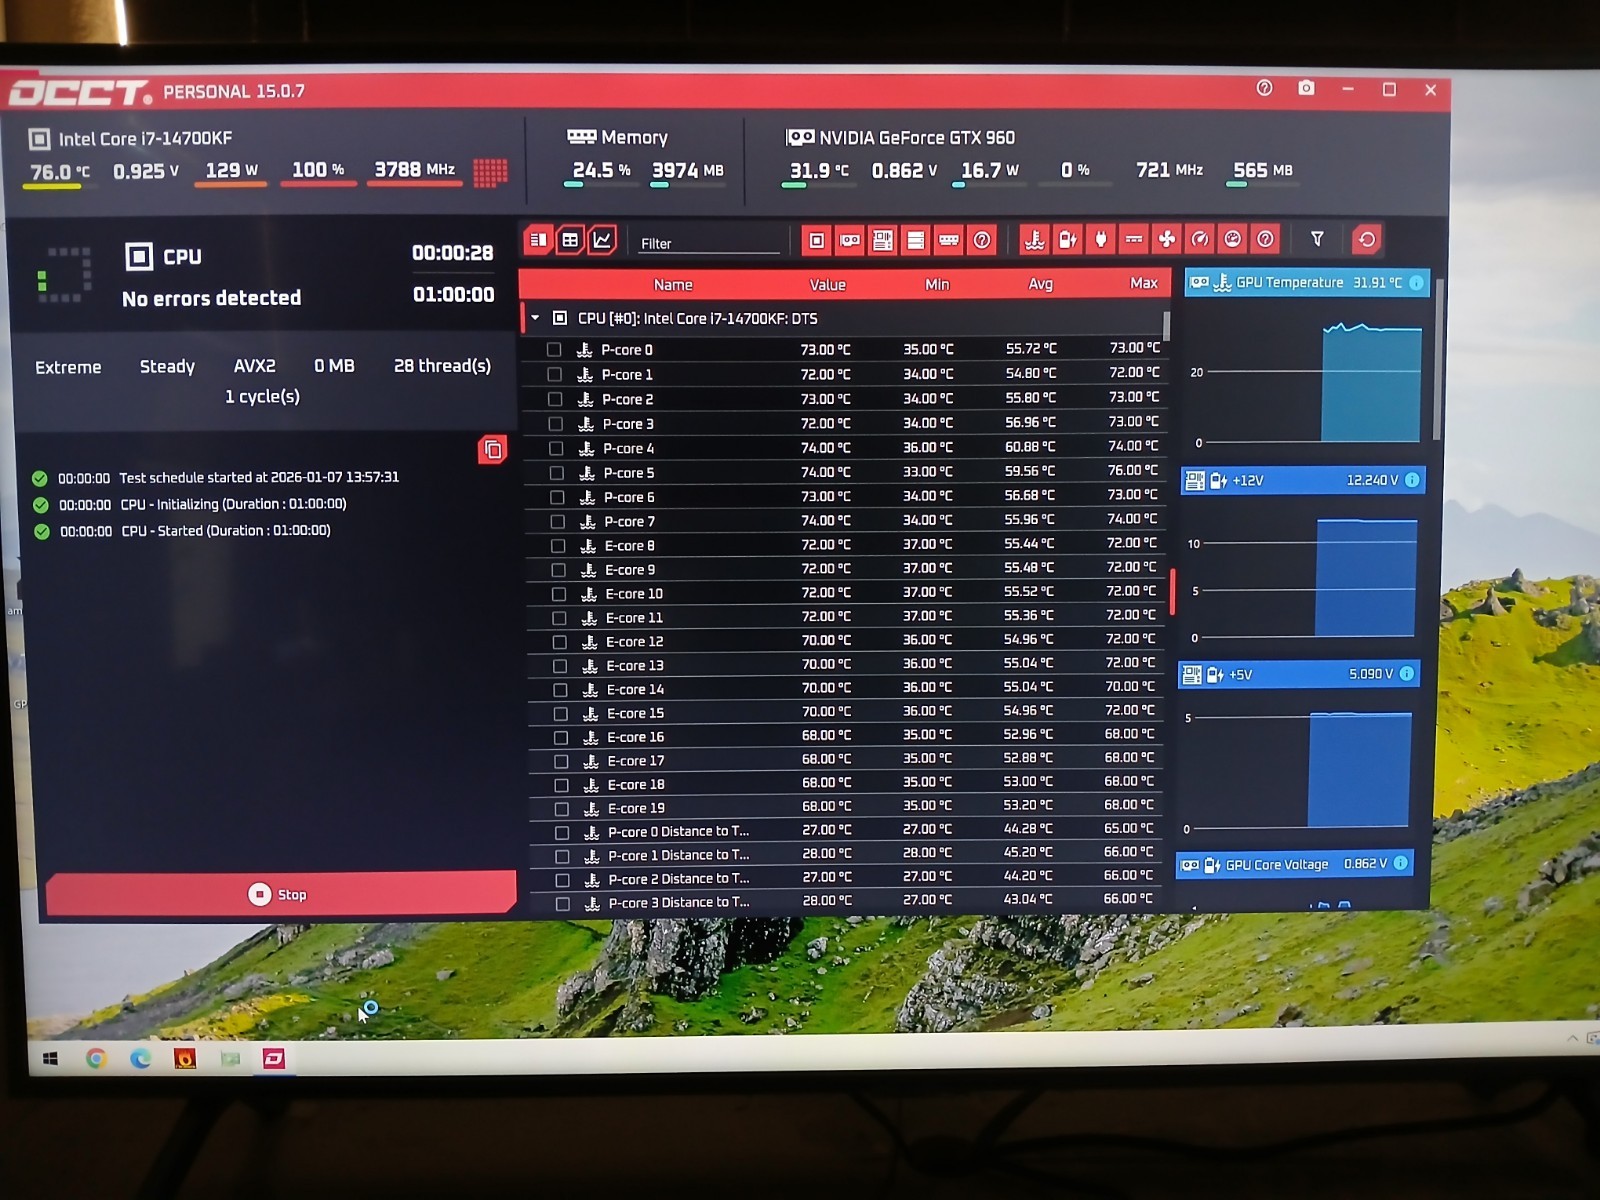Sort by the Max column header
The image size is (1600, 1200).
point(1143,284)
